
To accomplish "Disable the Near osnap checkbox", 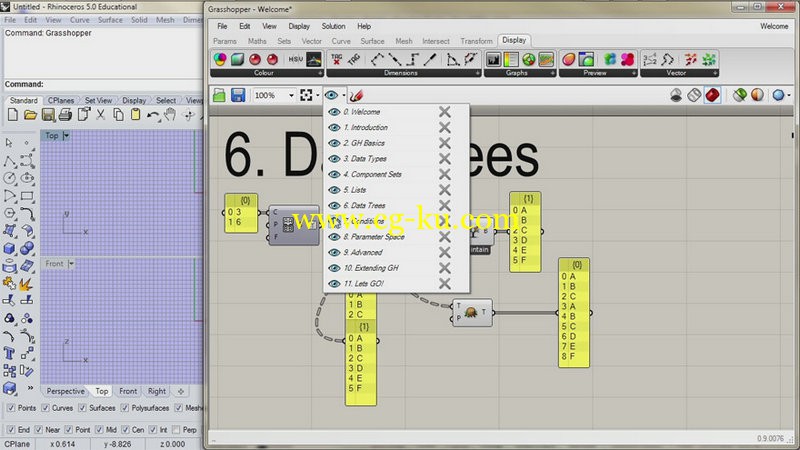I will tap(39, 430).
